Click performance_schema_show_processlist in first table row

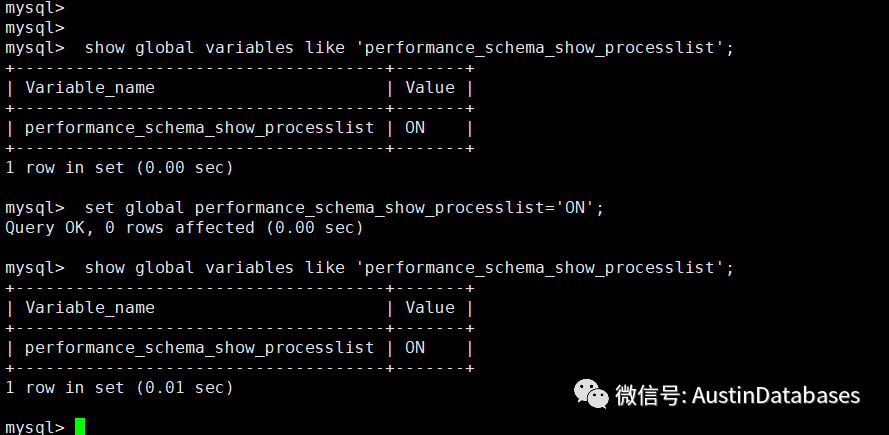pyautogui.click(x=200, y=128)
